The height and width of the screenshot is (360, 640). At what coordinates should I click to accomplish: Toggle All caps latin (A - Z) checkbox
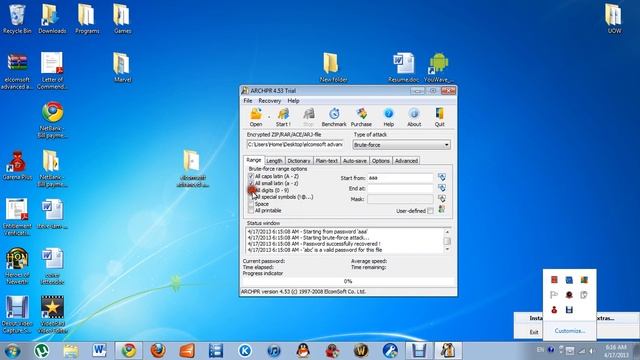click(251, 176)
